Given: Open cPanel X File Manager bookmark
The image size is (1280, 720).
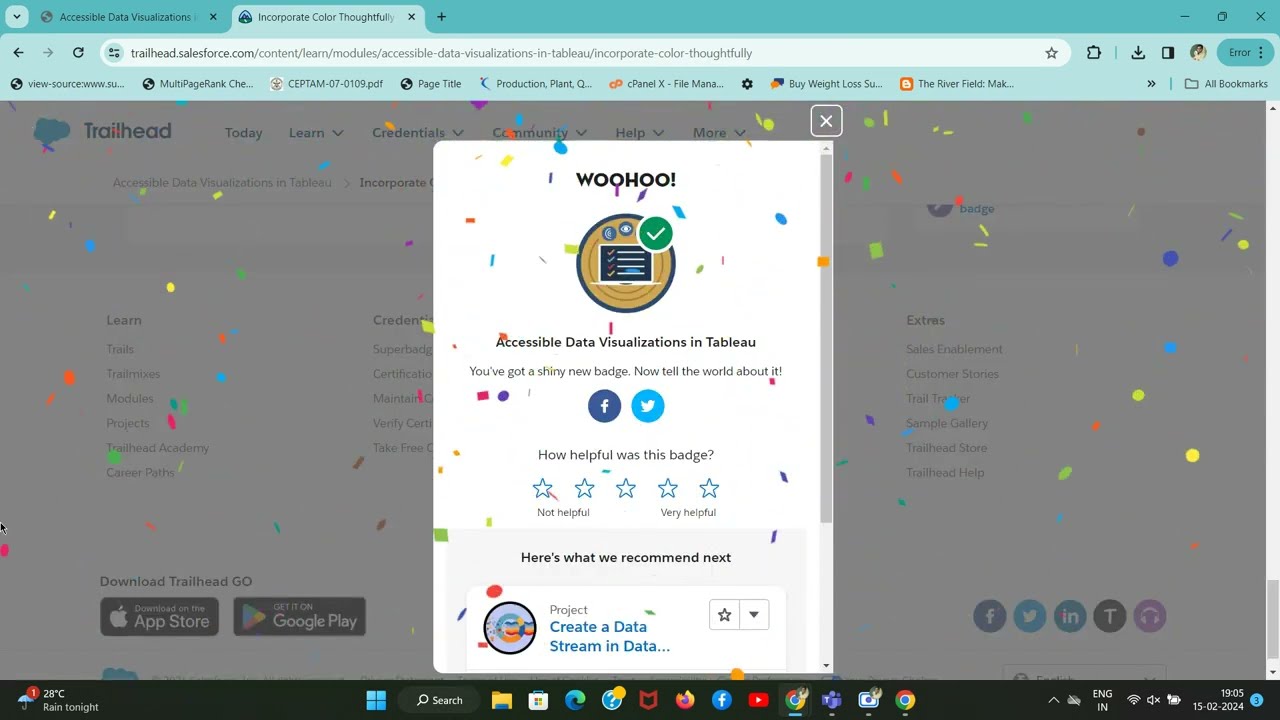Looking at the screenshot, I should point(667,84).
